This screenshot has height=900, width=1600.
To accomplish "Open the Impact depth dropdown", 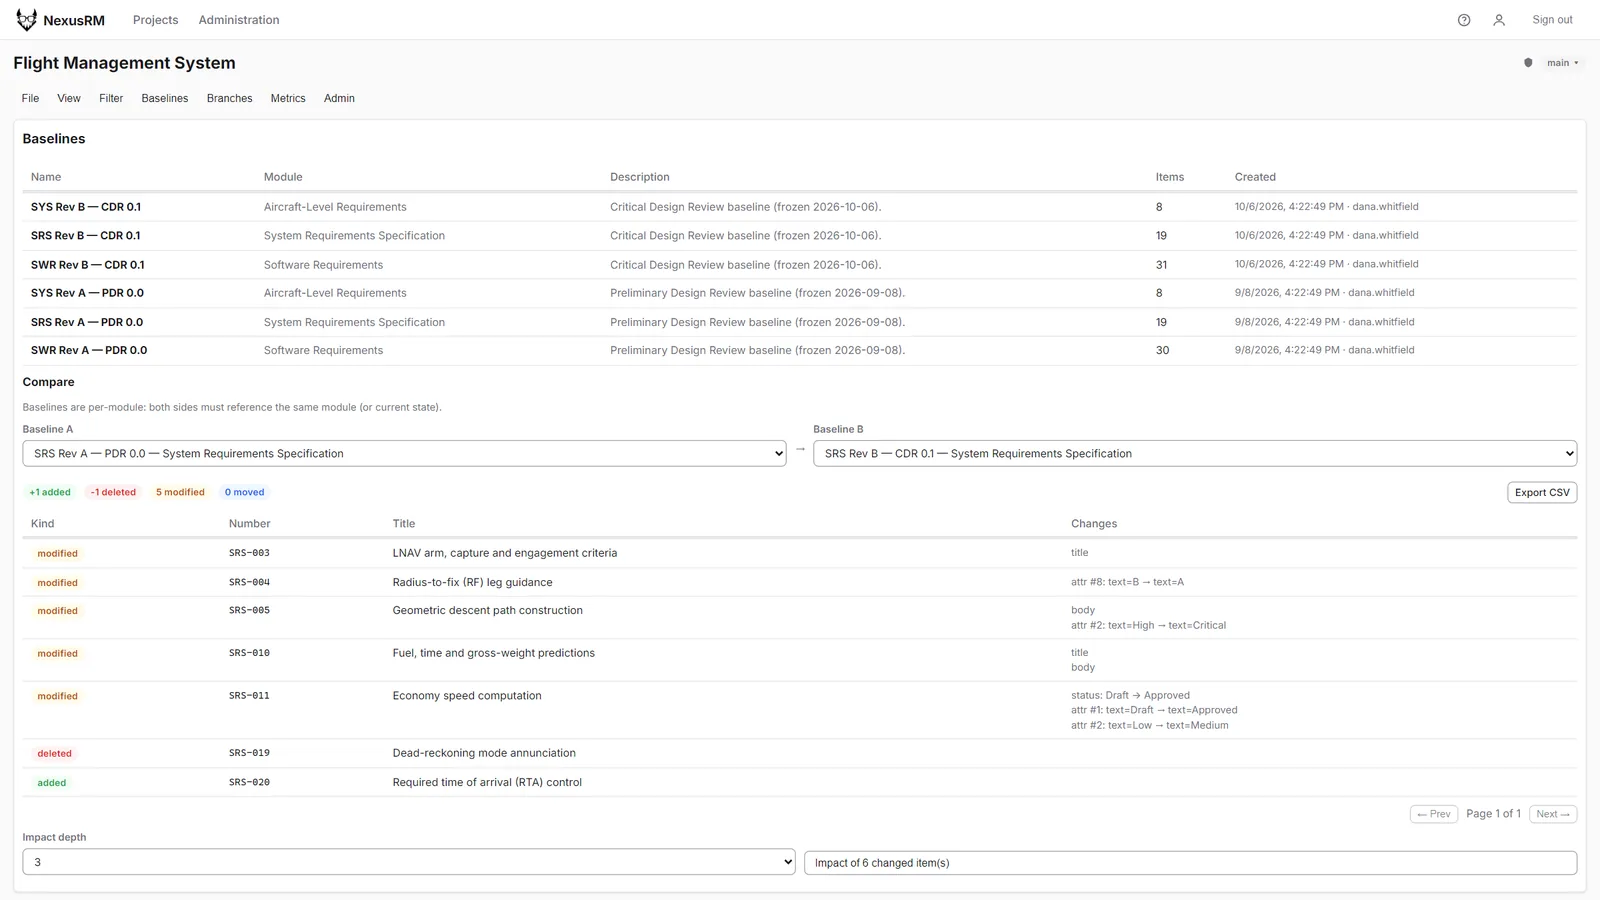I will [x=409, y=862].
